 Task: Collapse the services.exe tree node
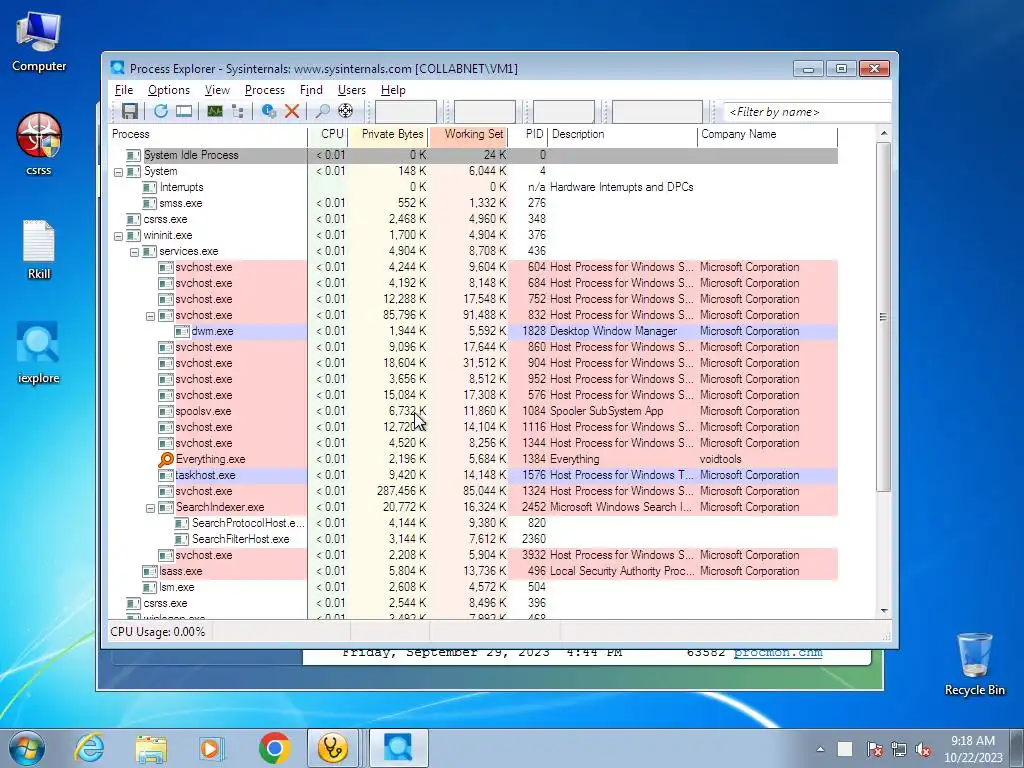click(x=134, y=251)
